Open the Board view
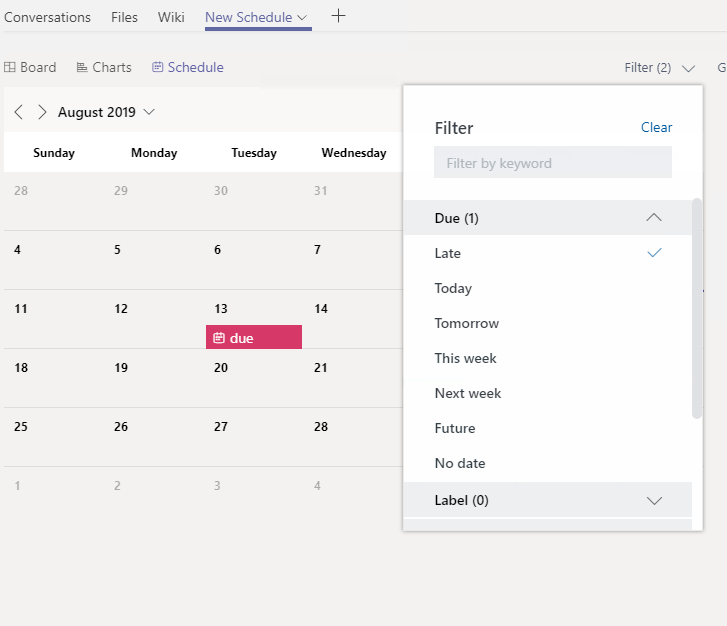 pos(30,67)
